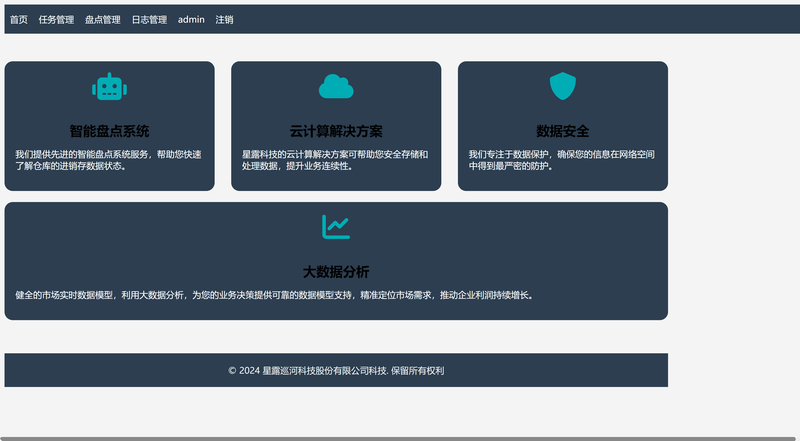Open the 日志管理 menu item

pos(149,19)
